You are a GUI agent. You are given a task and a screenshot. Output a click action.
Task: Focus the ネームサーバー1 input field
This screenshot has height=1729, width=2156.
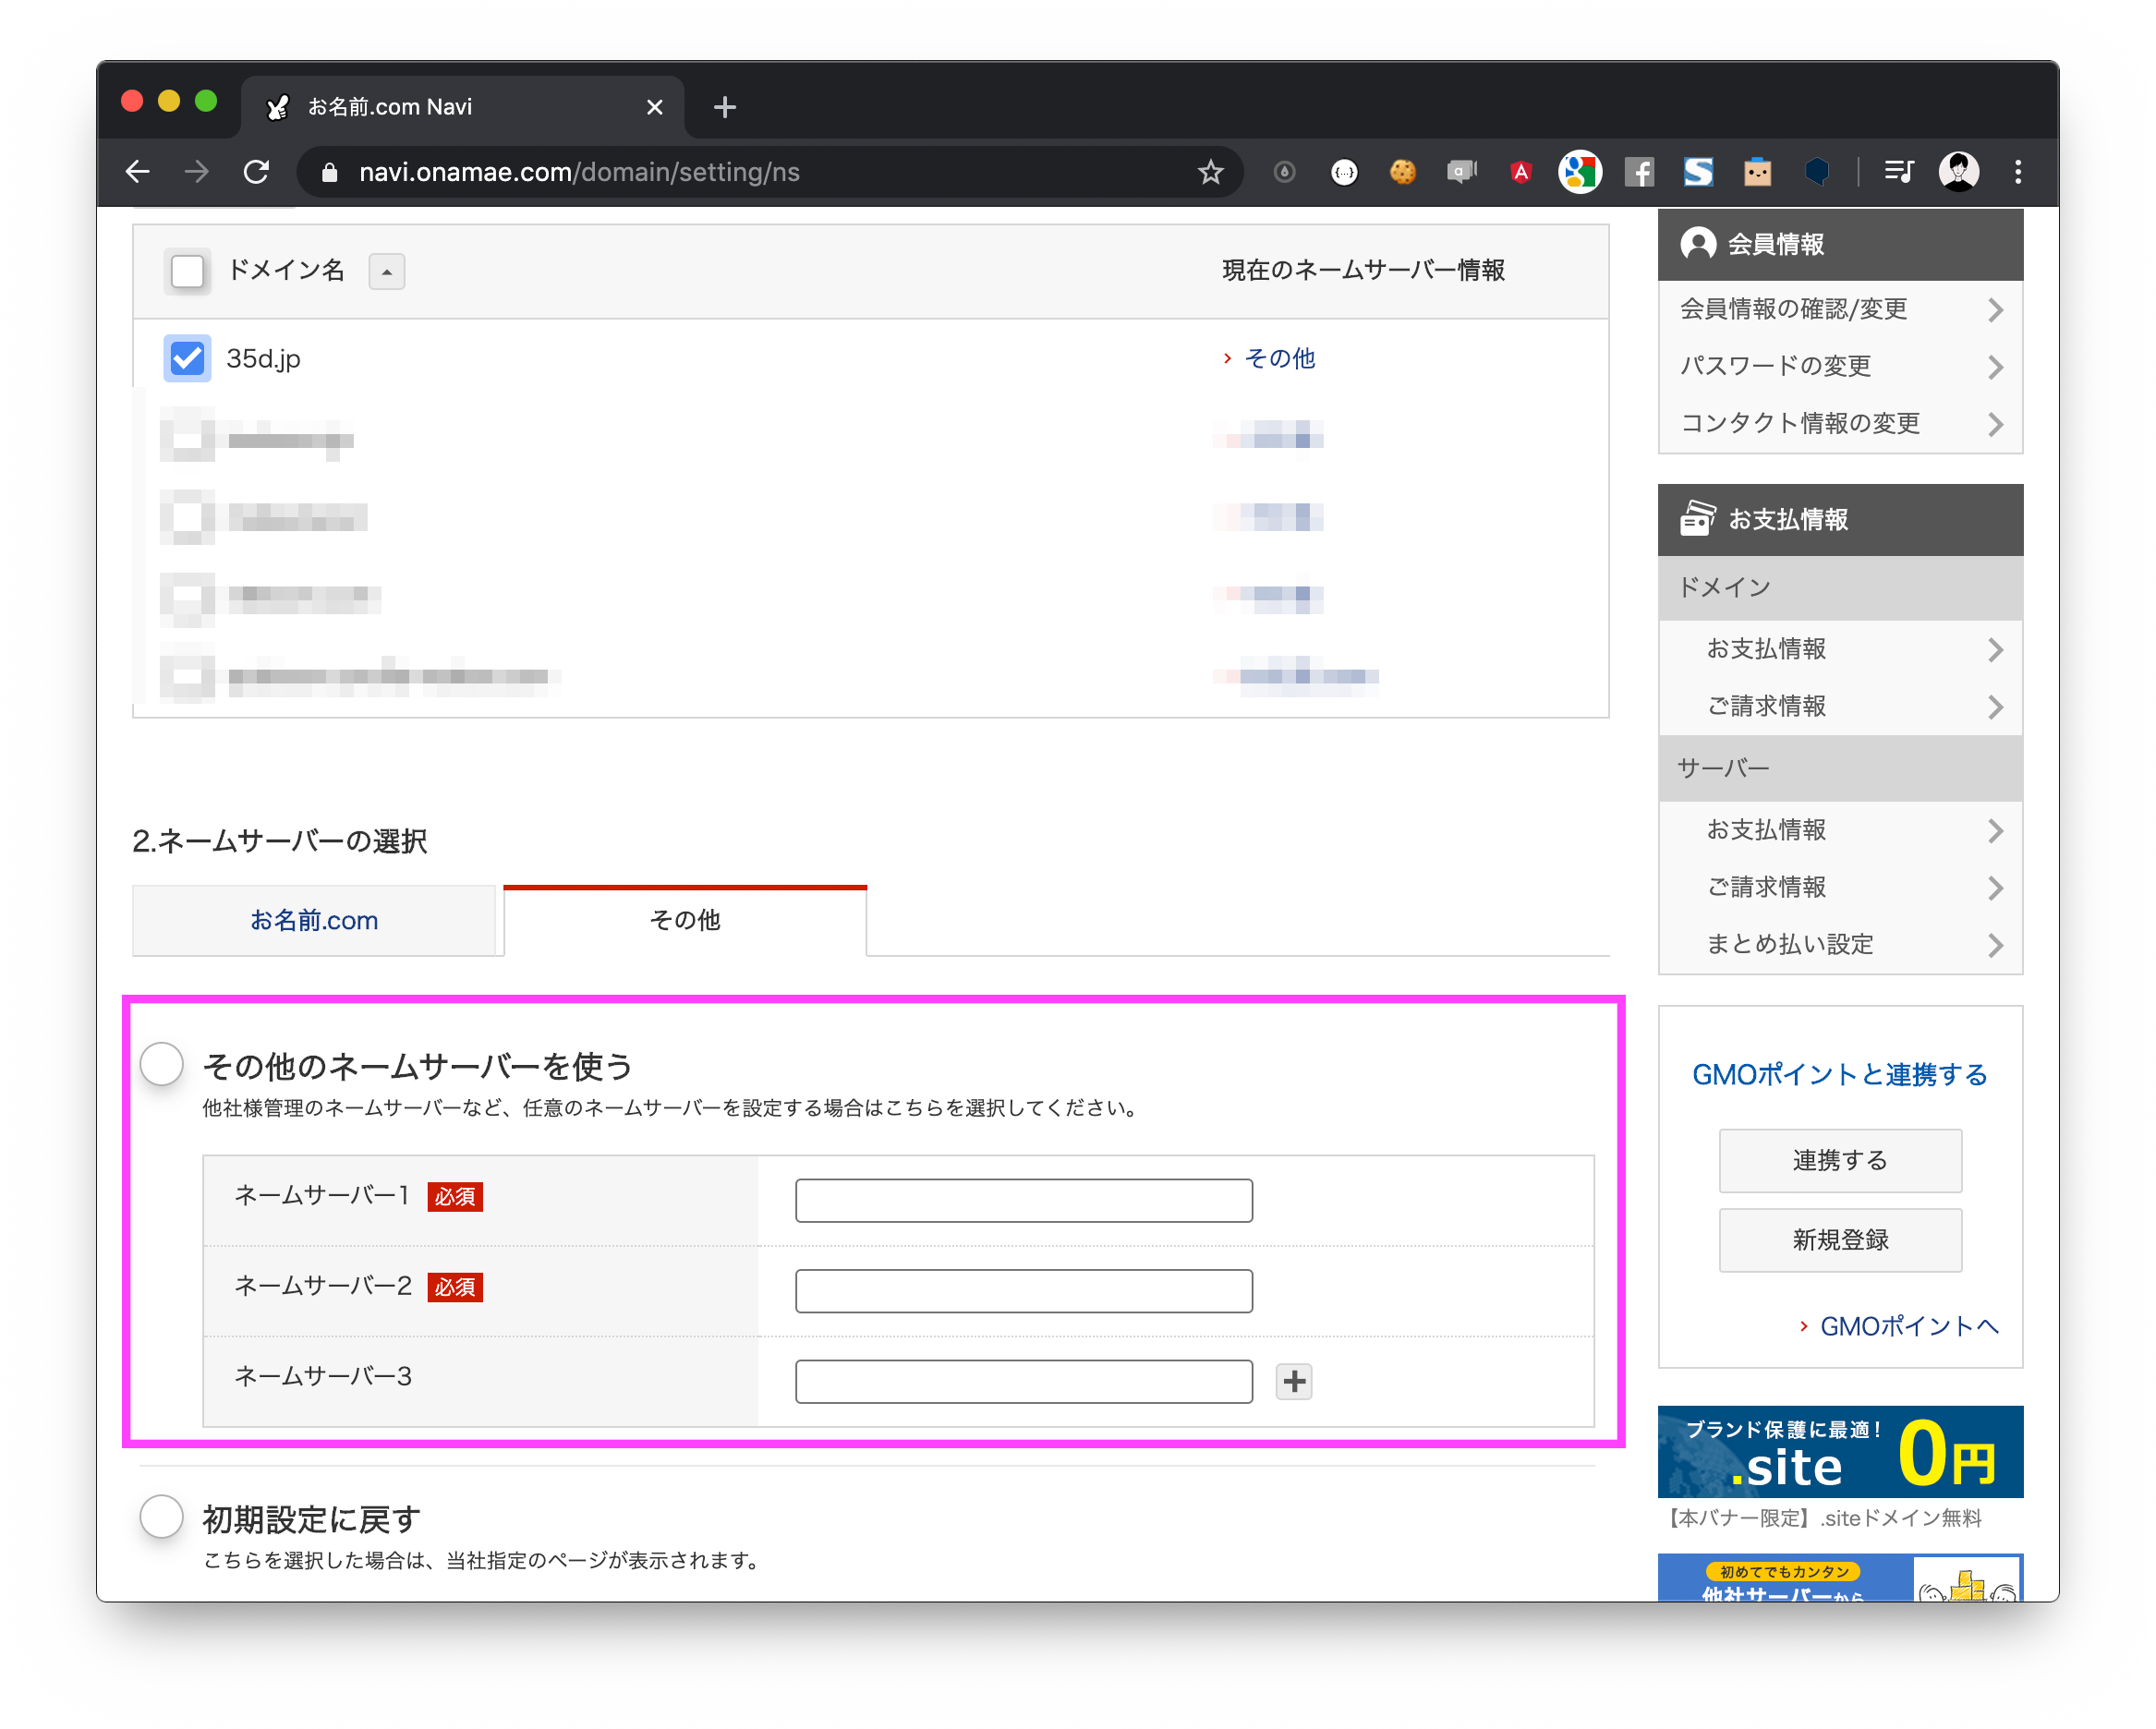point(1023,1200)
